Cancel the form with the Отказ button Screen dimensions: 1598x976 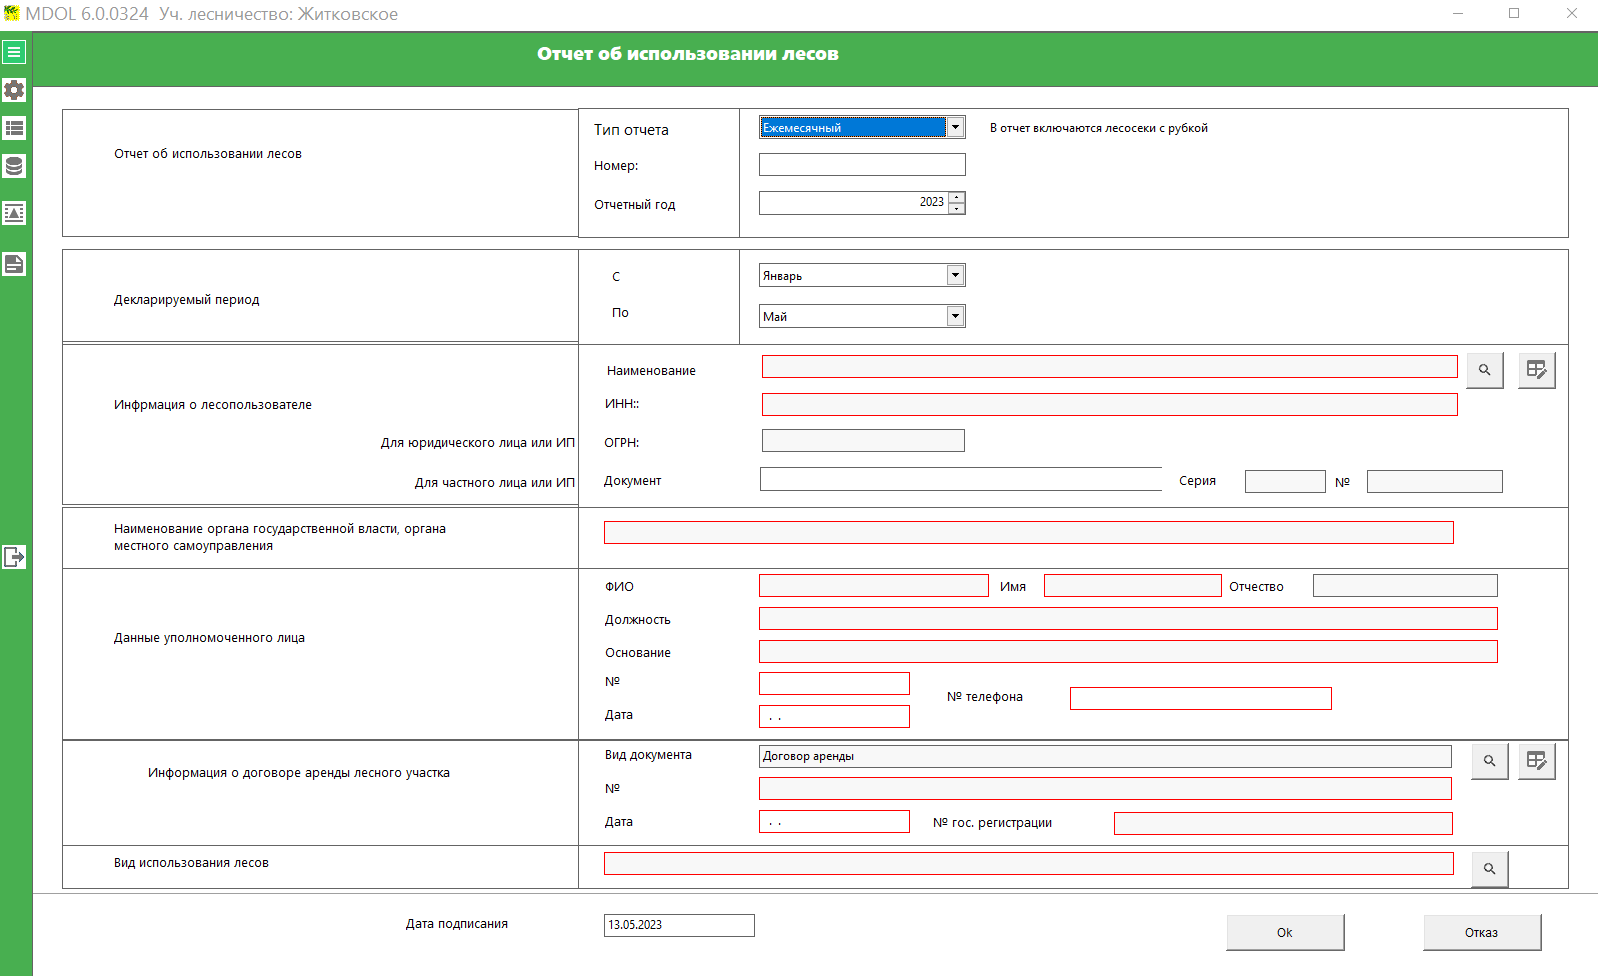tap(1482, 932)
